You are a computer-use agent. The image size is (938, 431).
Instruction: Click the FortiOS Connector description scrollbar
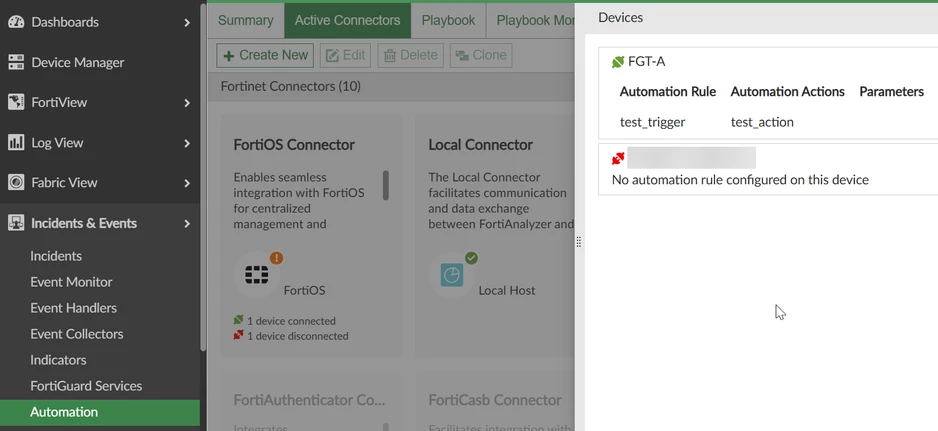coord(386,186)
